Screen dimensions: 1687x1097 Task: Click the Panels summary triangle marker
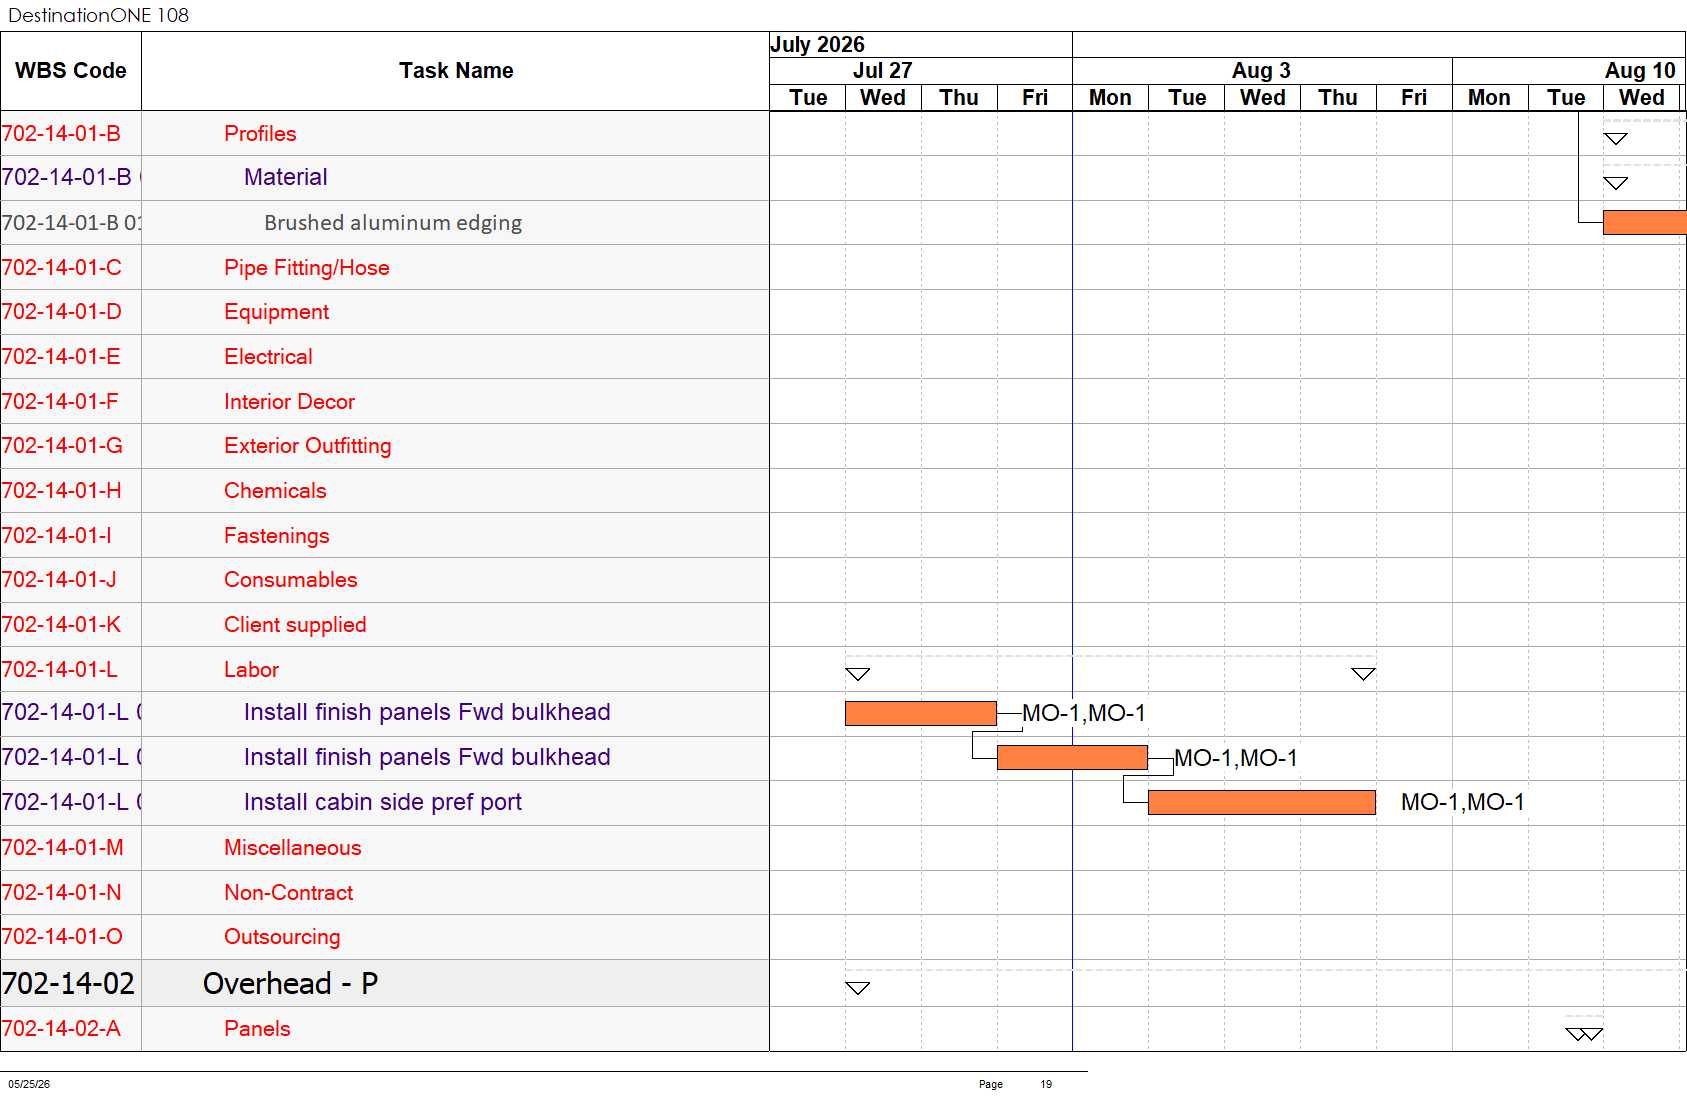1584,1034
